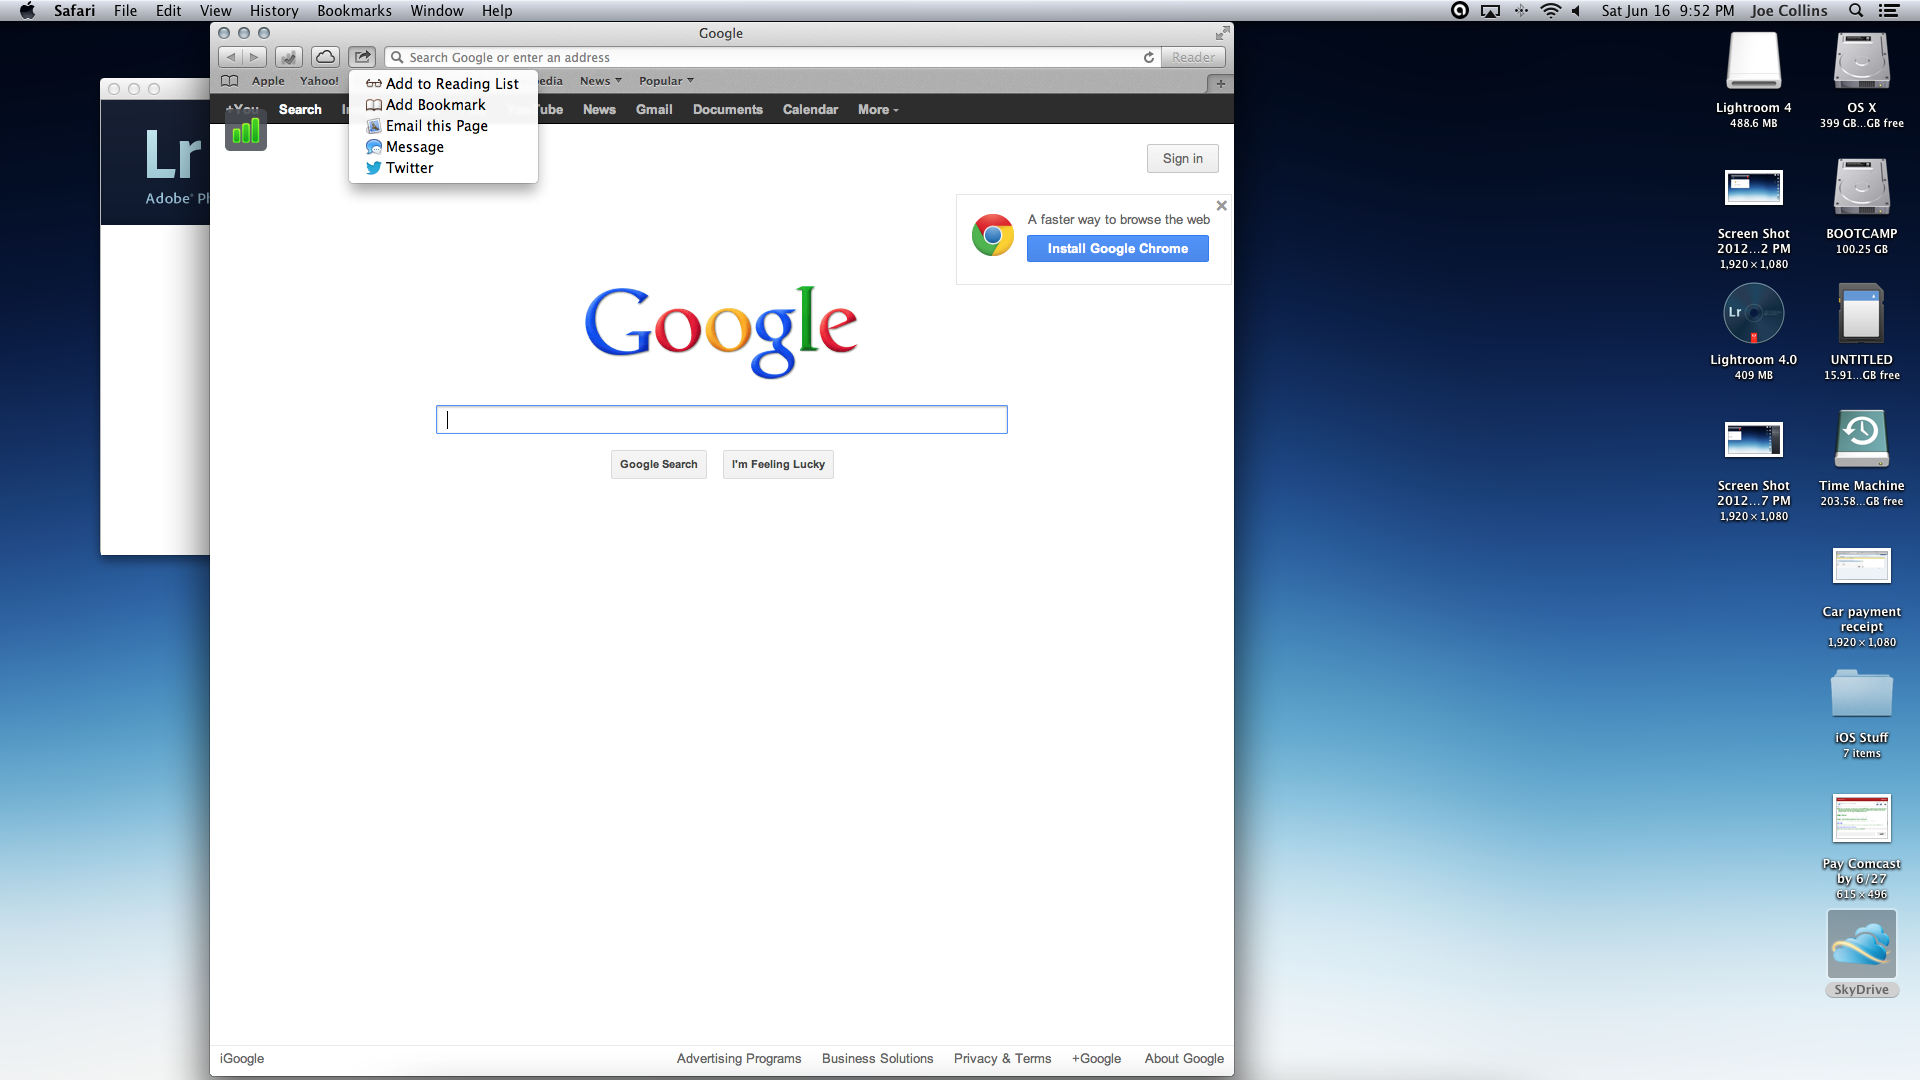Enter full screen with the expand arrows icon
This screenshot has height=1080, width=1920.
(1222, 33)
